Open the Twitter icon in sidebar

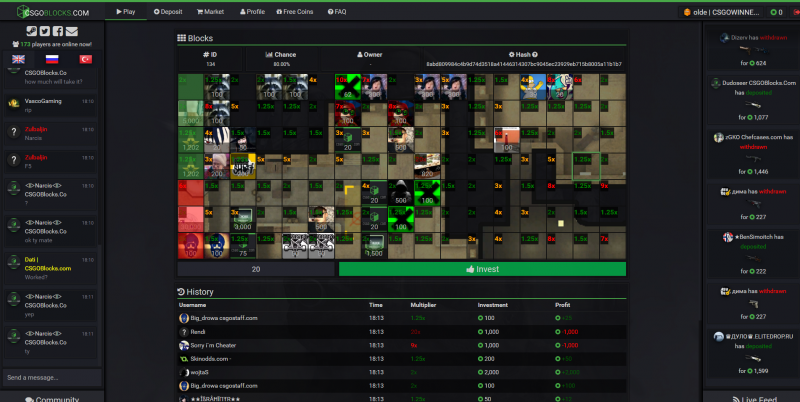[45, 31]
